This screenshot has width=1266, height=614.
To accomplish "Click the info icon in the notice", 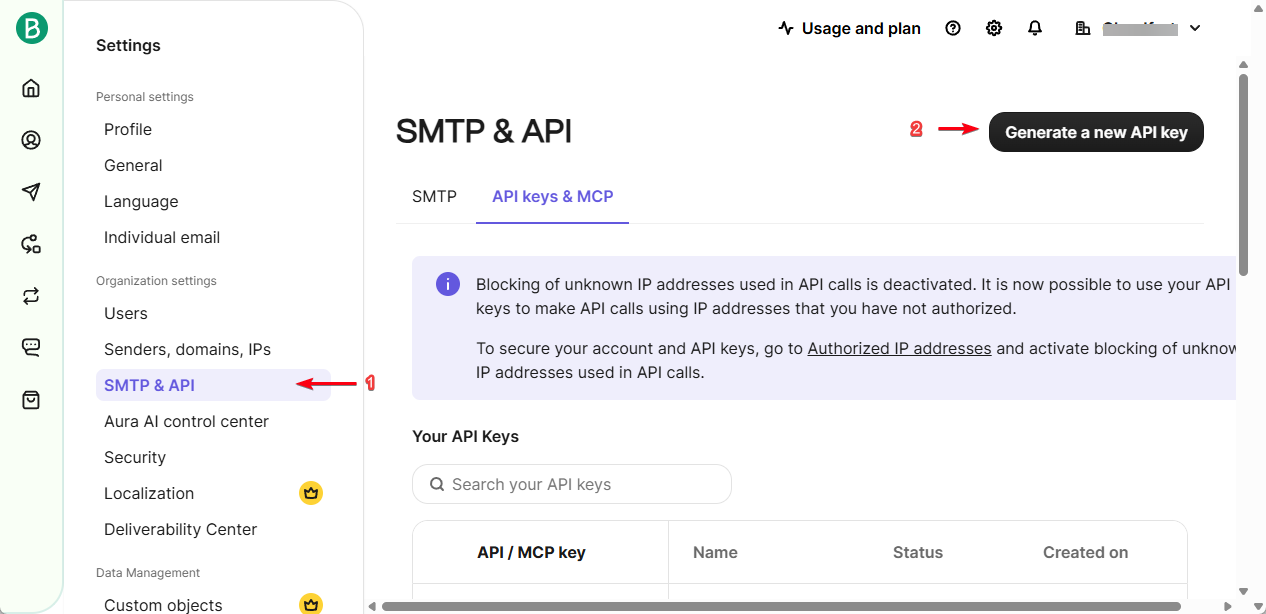I will point(448,284).
